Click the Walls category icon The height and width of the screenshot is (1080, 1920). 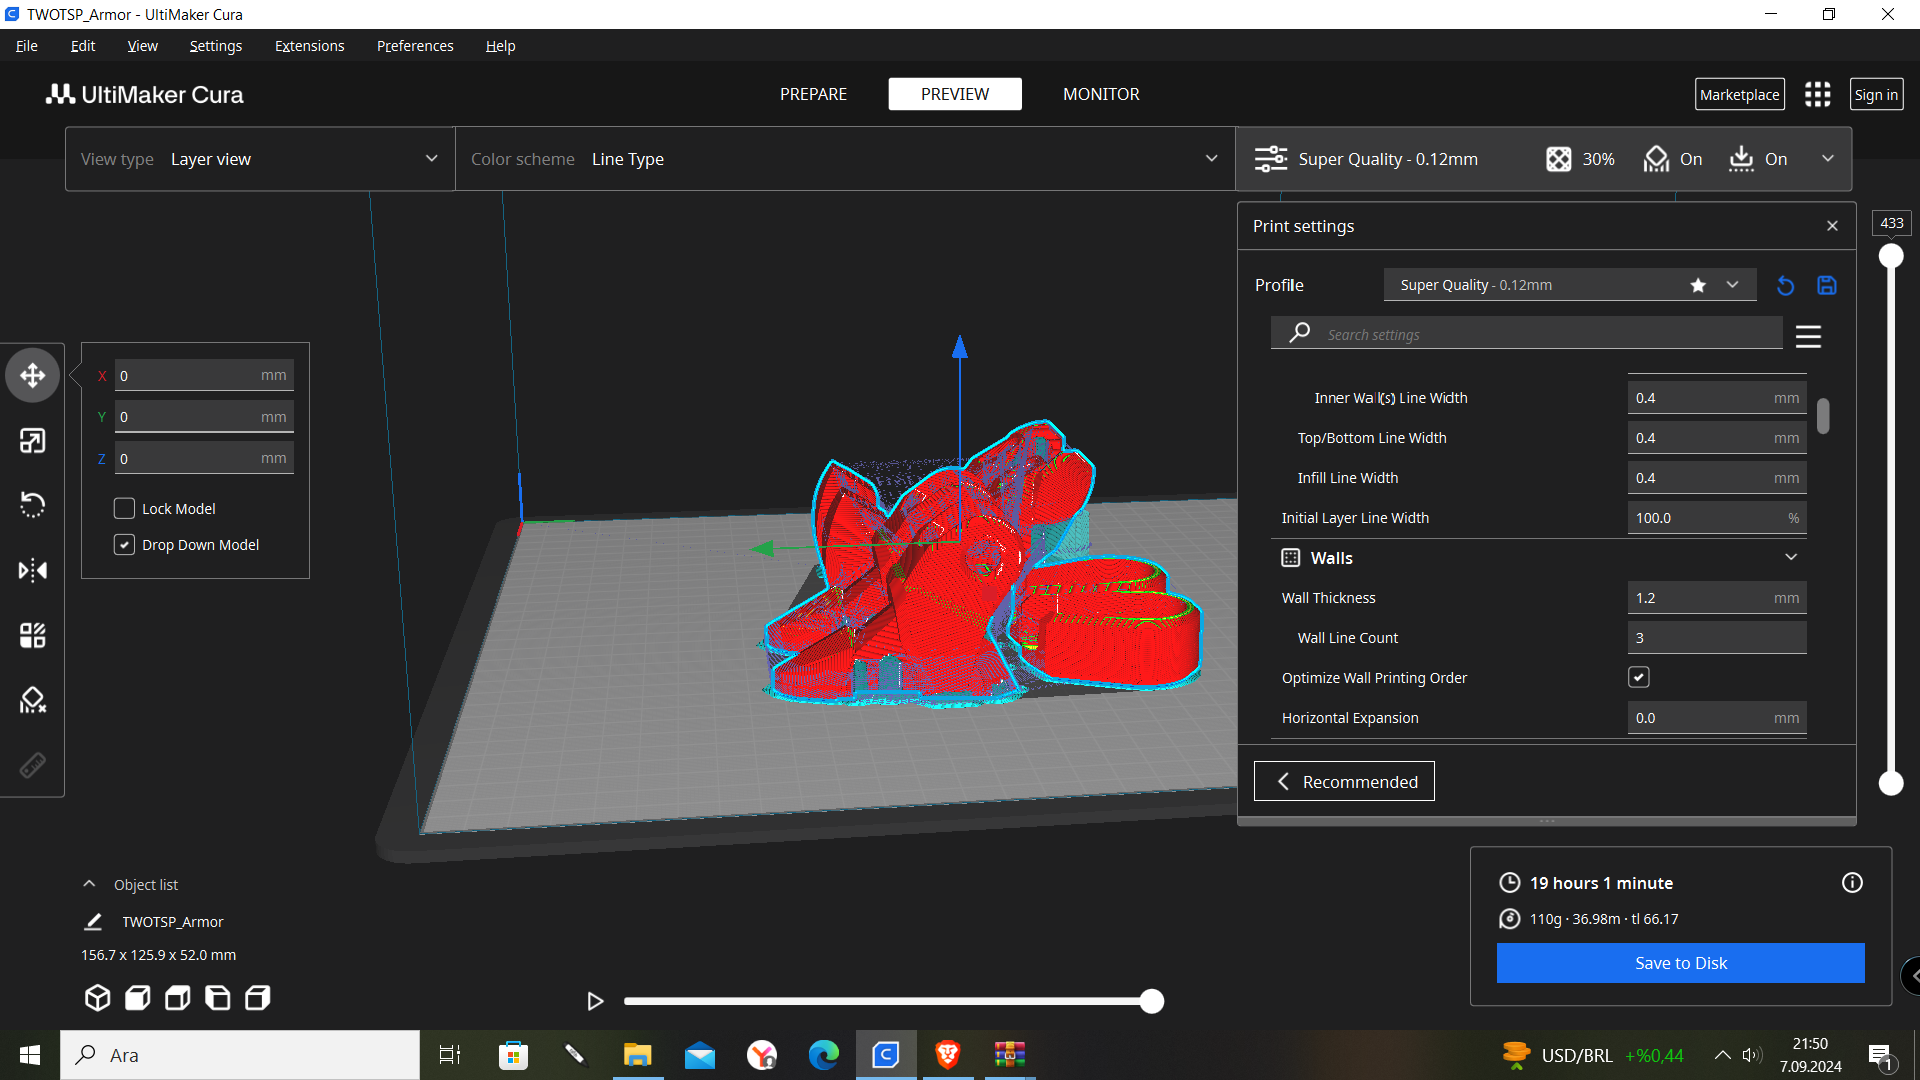[x=1290, y=558]
